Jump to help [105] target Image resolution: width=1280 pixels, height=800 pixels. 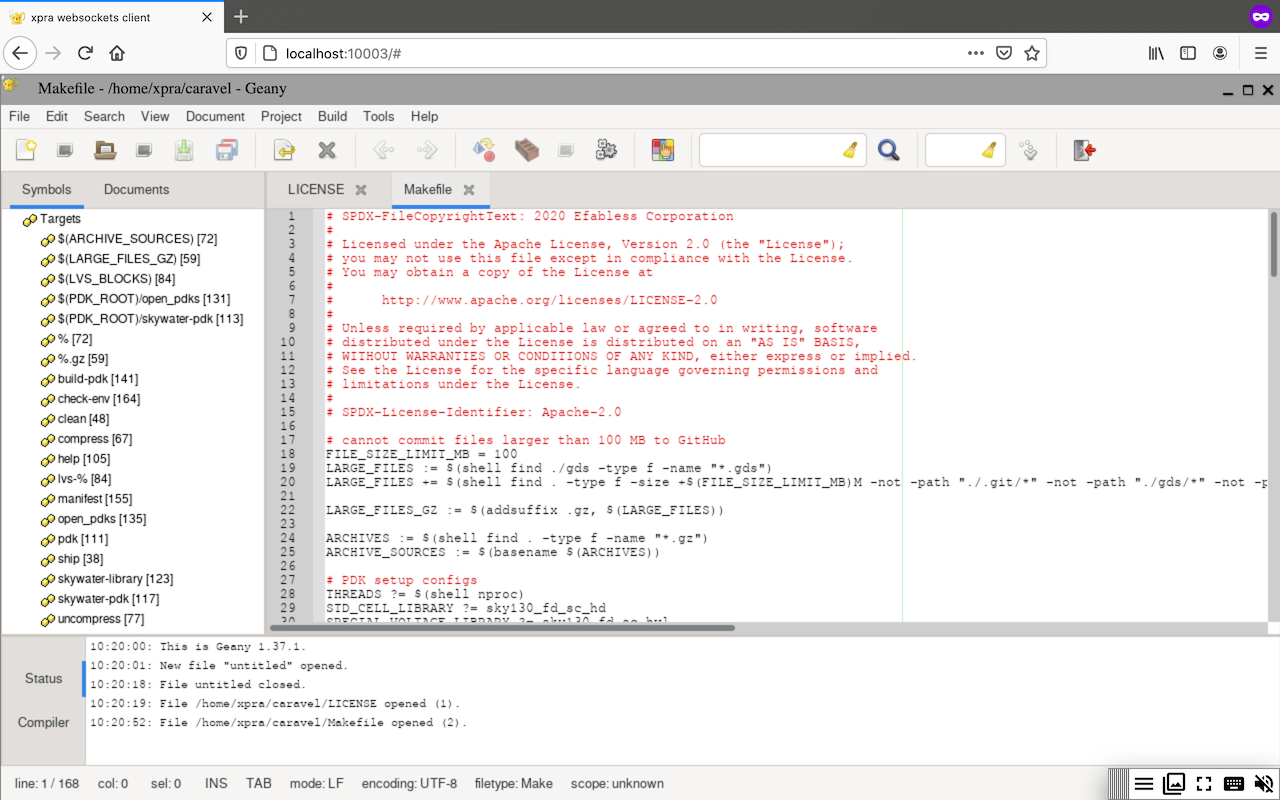(83, 459)
